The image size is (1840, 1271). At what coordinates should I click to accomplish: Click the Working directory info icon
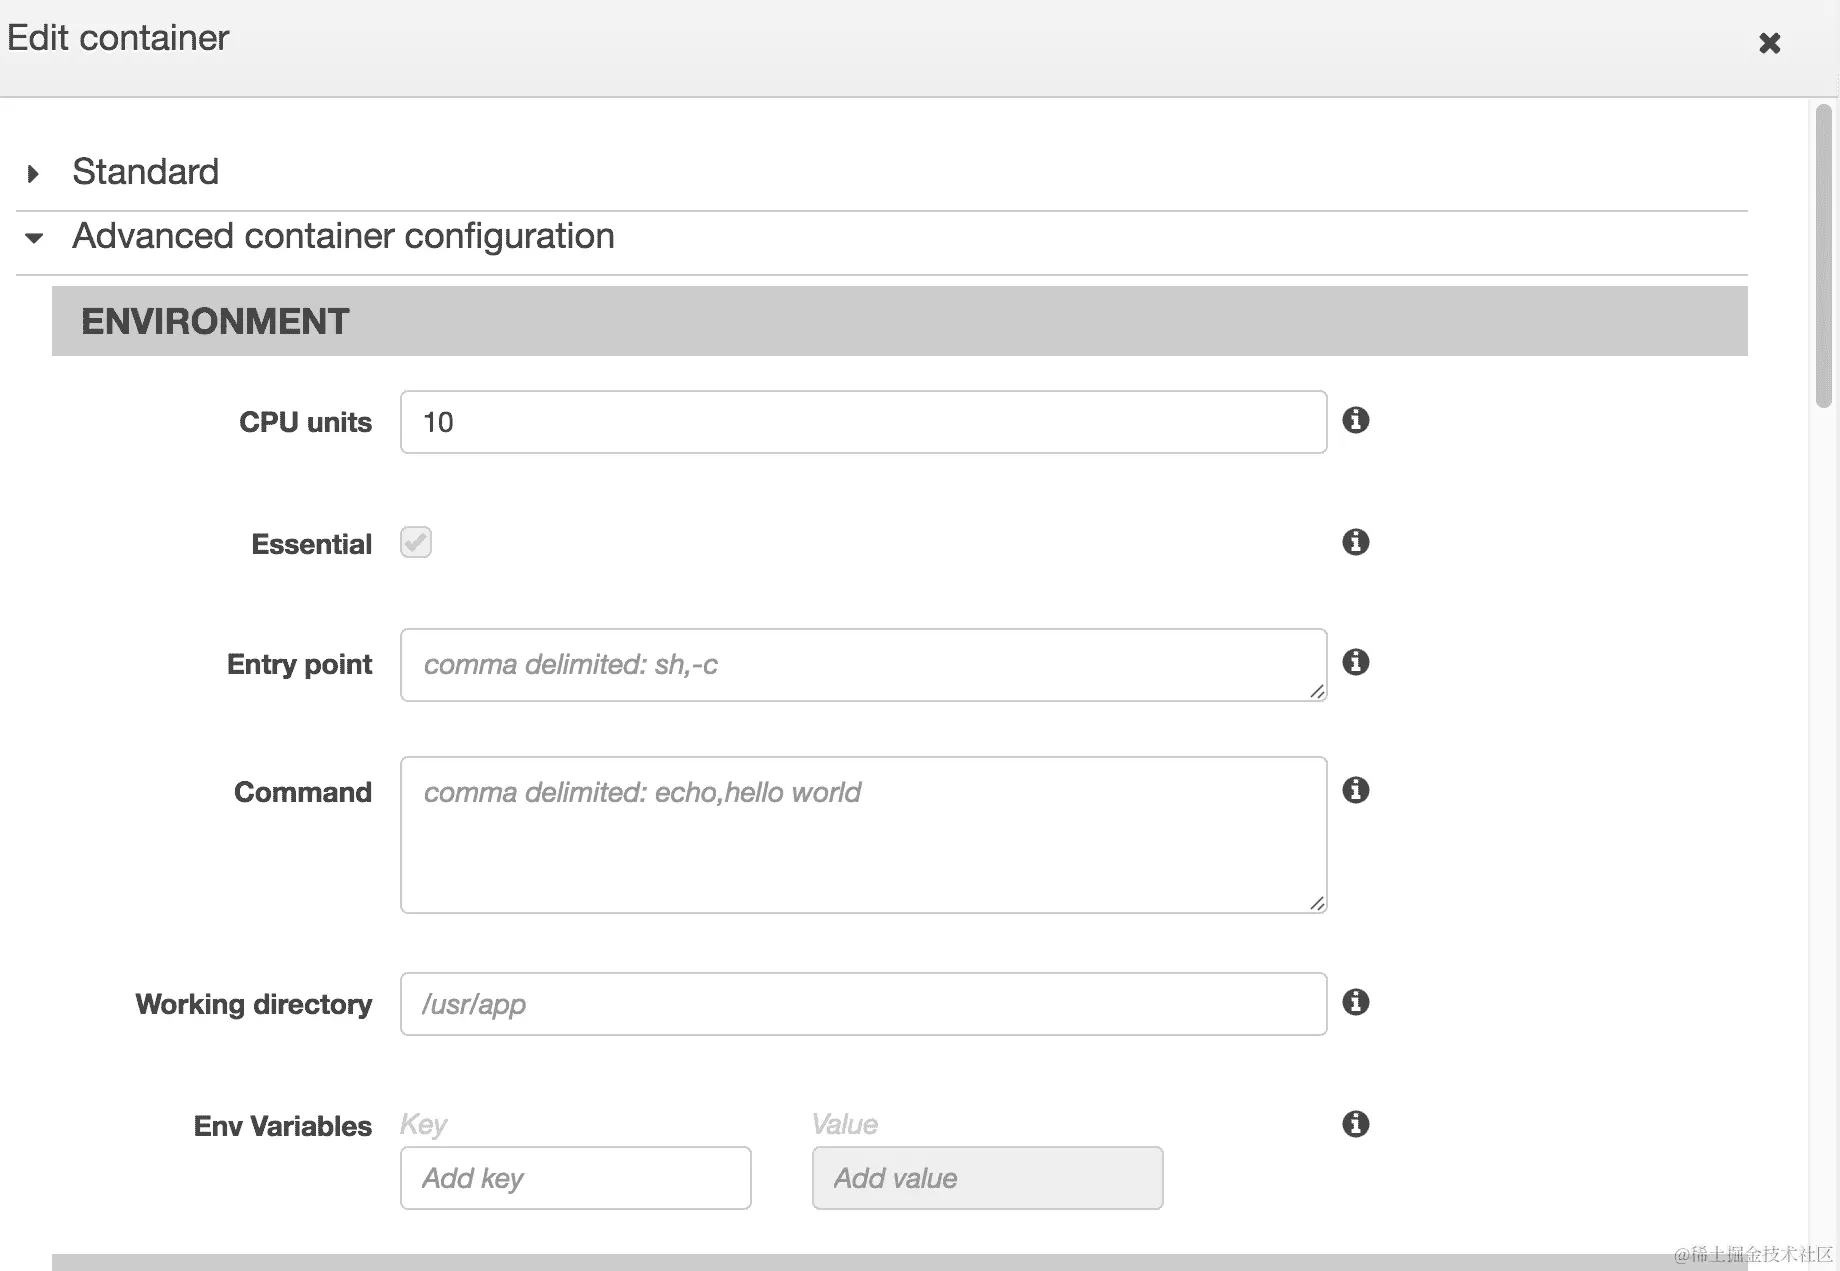(1356, 1002)
